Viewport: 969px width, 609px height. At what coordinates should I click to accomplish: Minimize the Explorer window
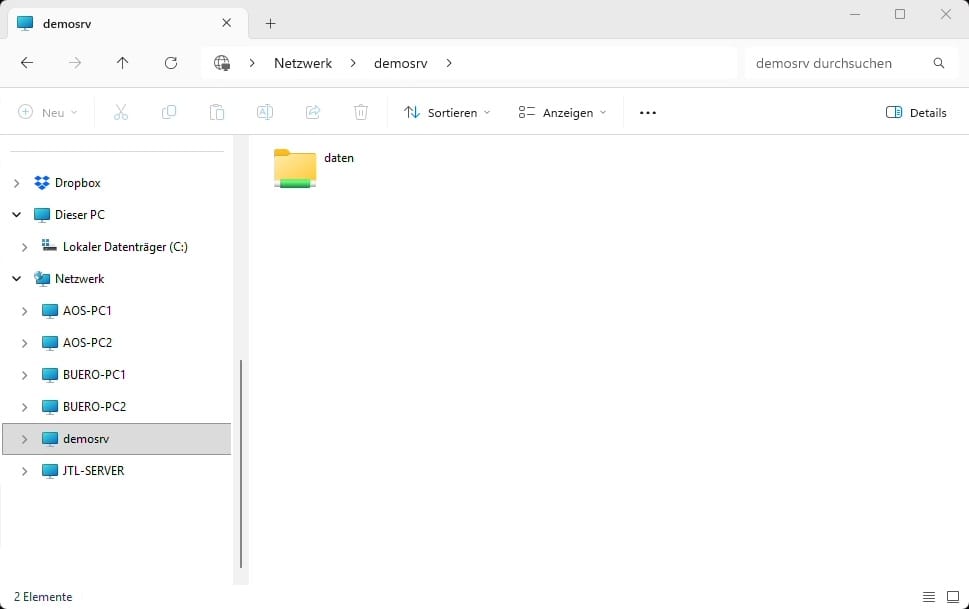tap(855, 14)
